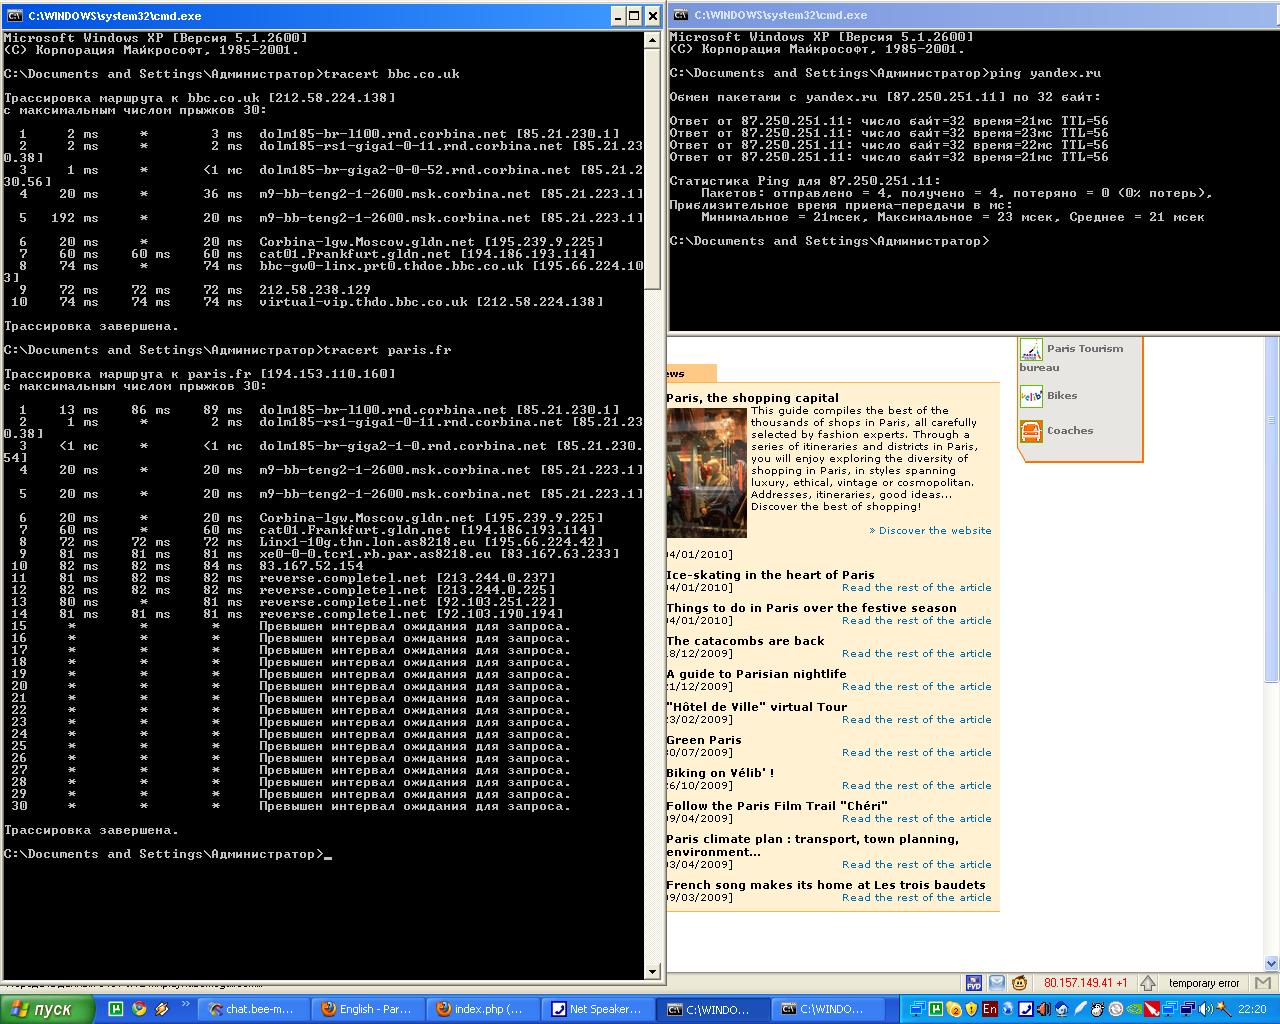The height and width of the screenshot is (1024, 1280).
Task: Open 'Follow the Paris Film Trail "Chéri"' headline
Action: (x=777, y=806)
